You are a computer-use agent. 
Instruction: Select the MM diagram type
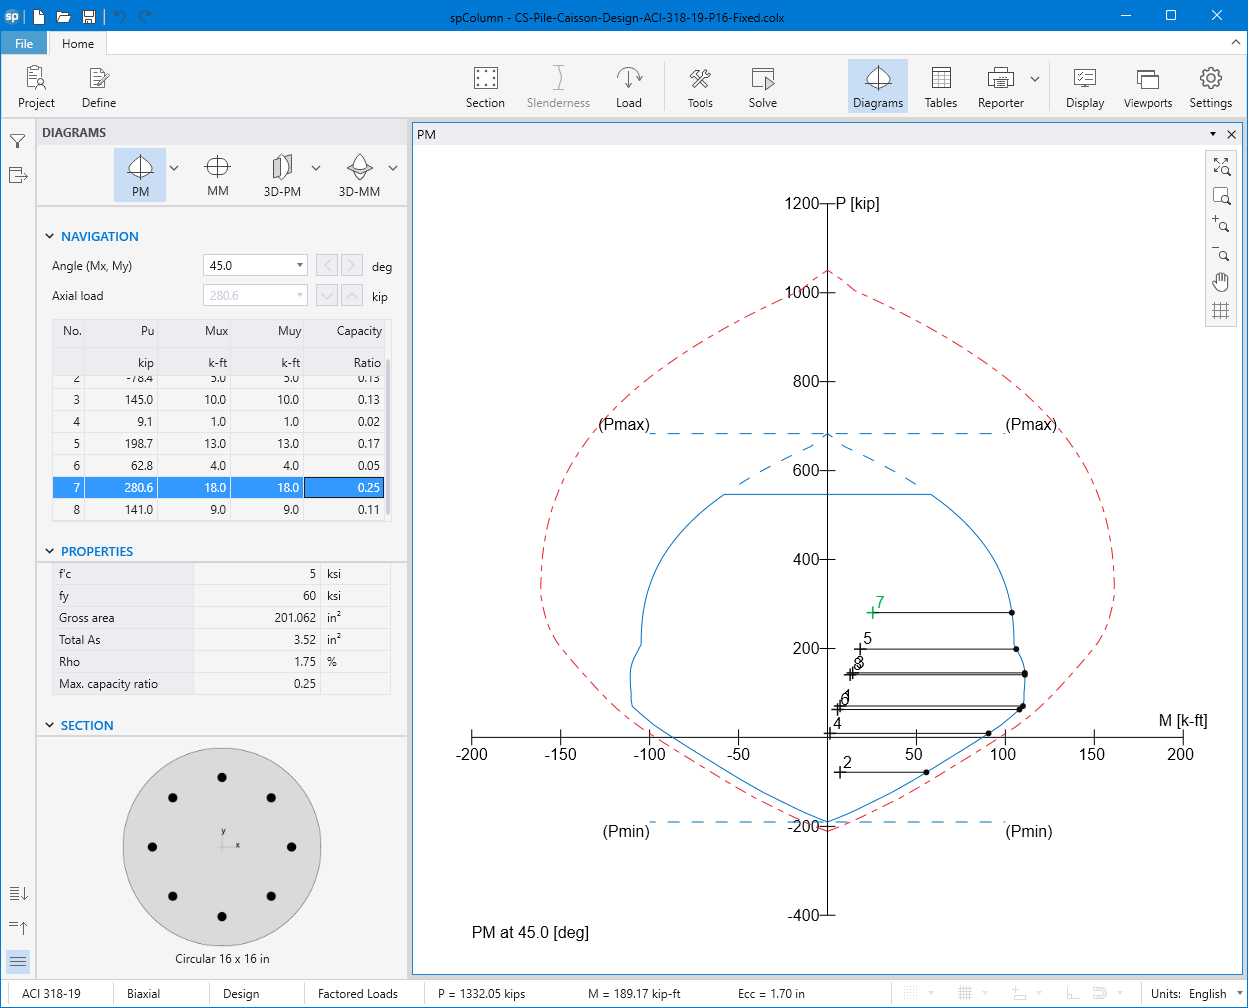click(217, 175)
